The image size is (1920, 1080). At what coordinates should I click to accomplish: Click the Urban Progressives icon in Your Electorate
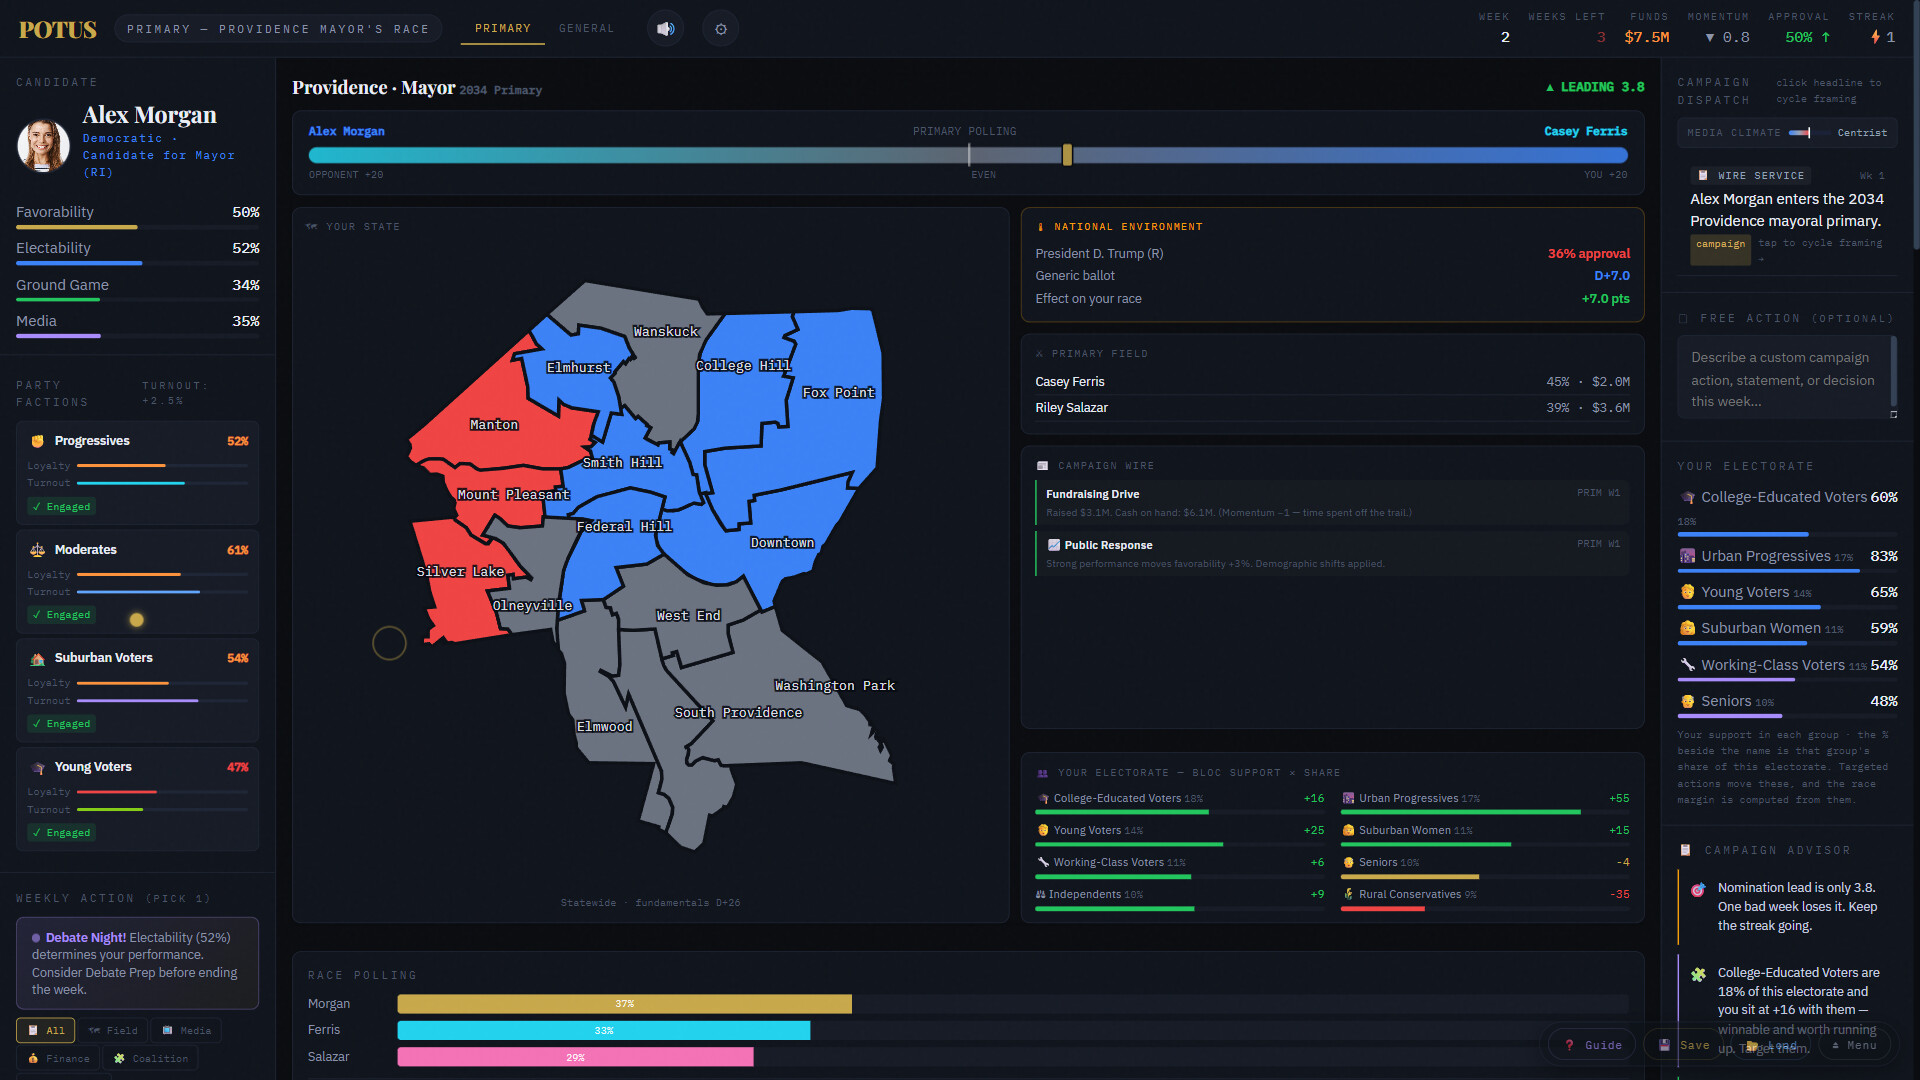pos(1688,556)
